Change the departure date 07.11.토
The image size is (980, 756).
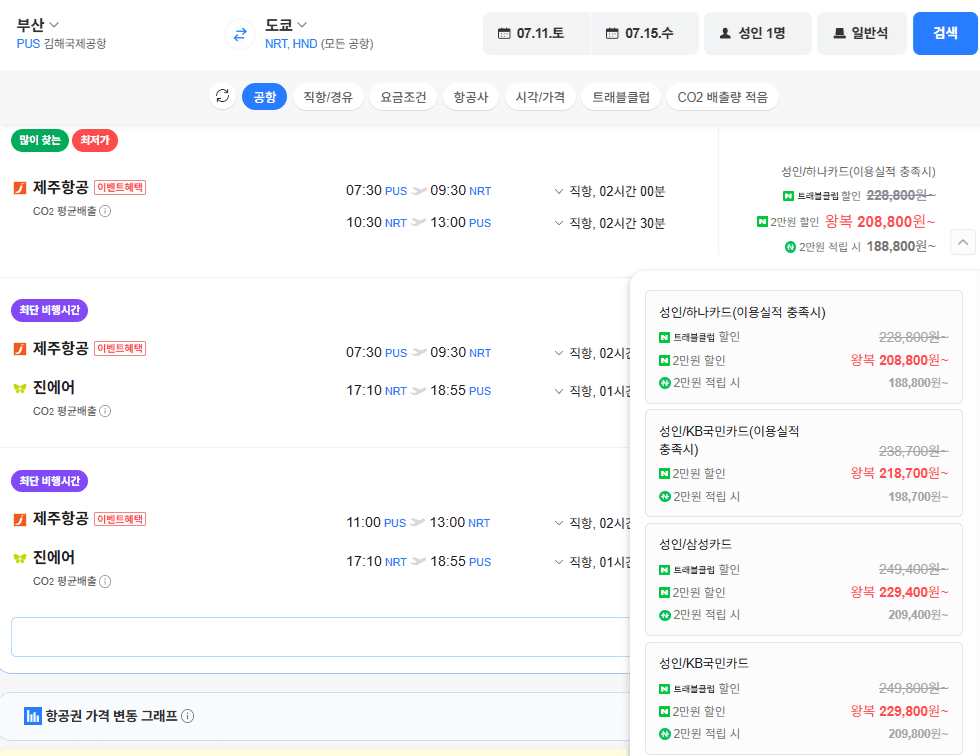point(536,33)
